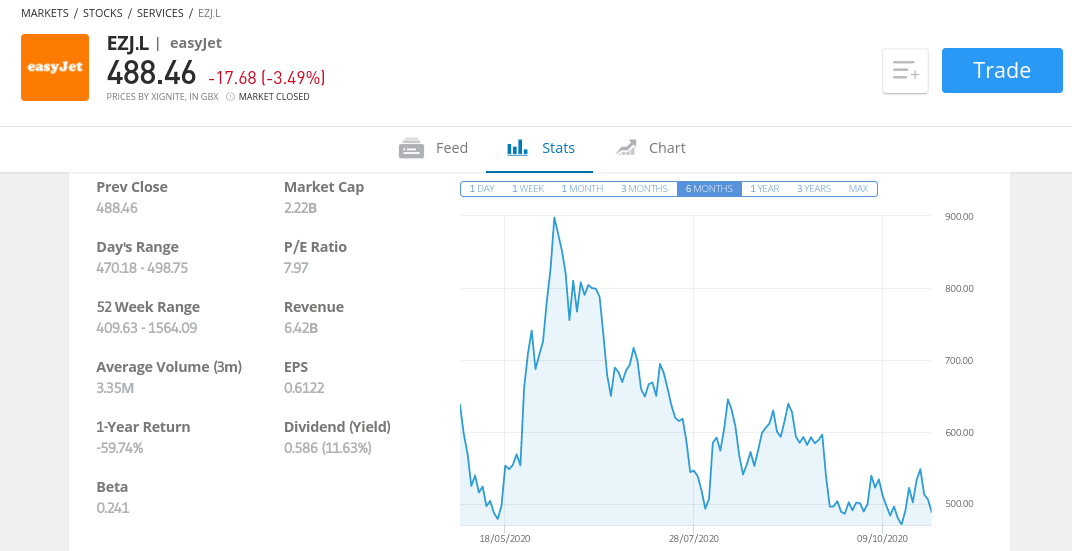This screenshot has width=1072, height=551.
Task: Click the 488.46 current price
Action: [x=152, y=72]
